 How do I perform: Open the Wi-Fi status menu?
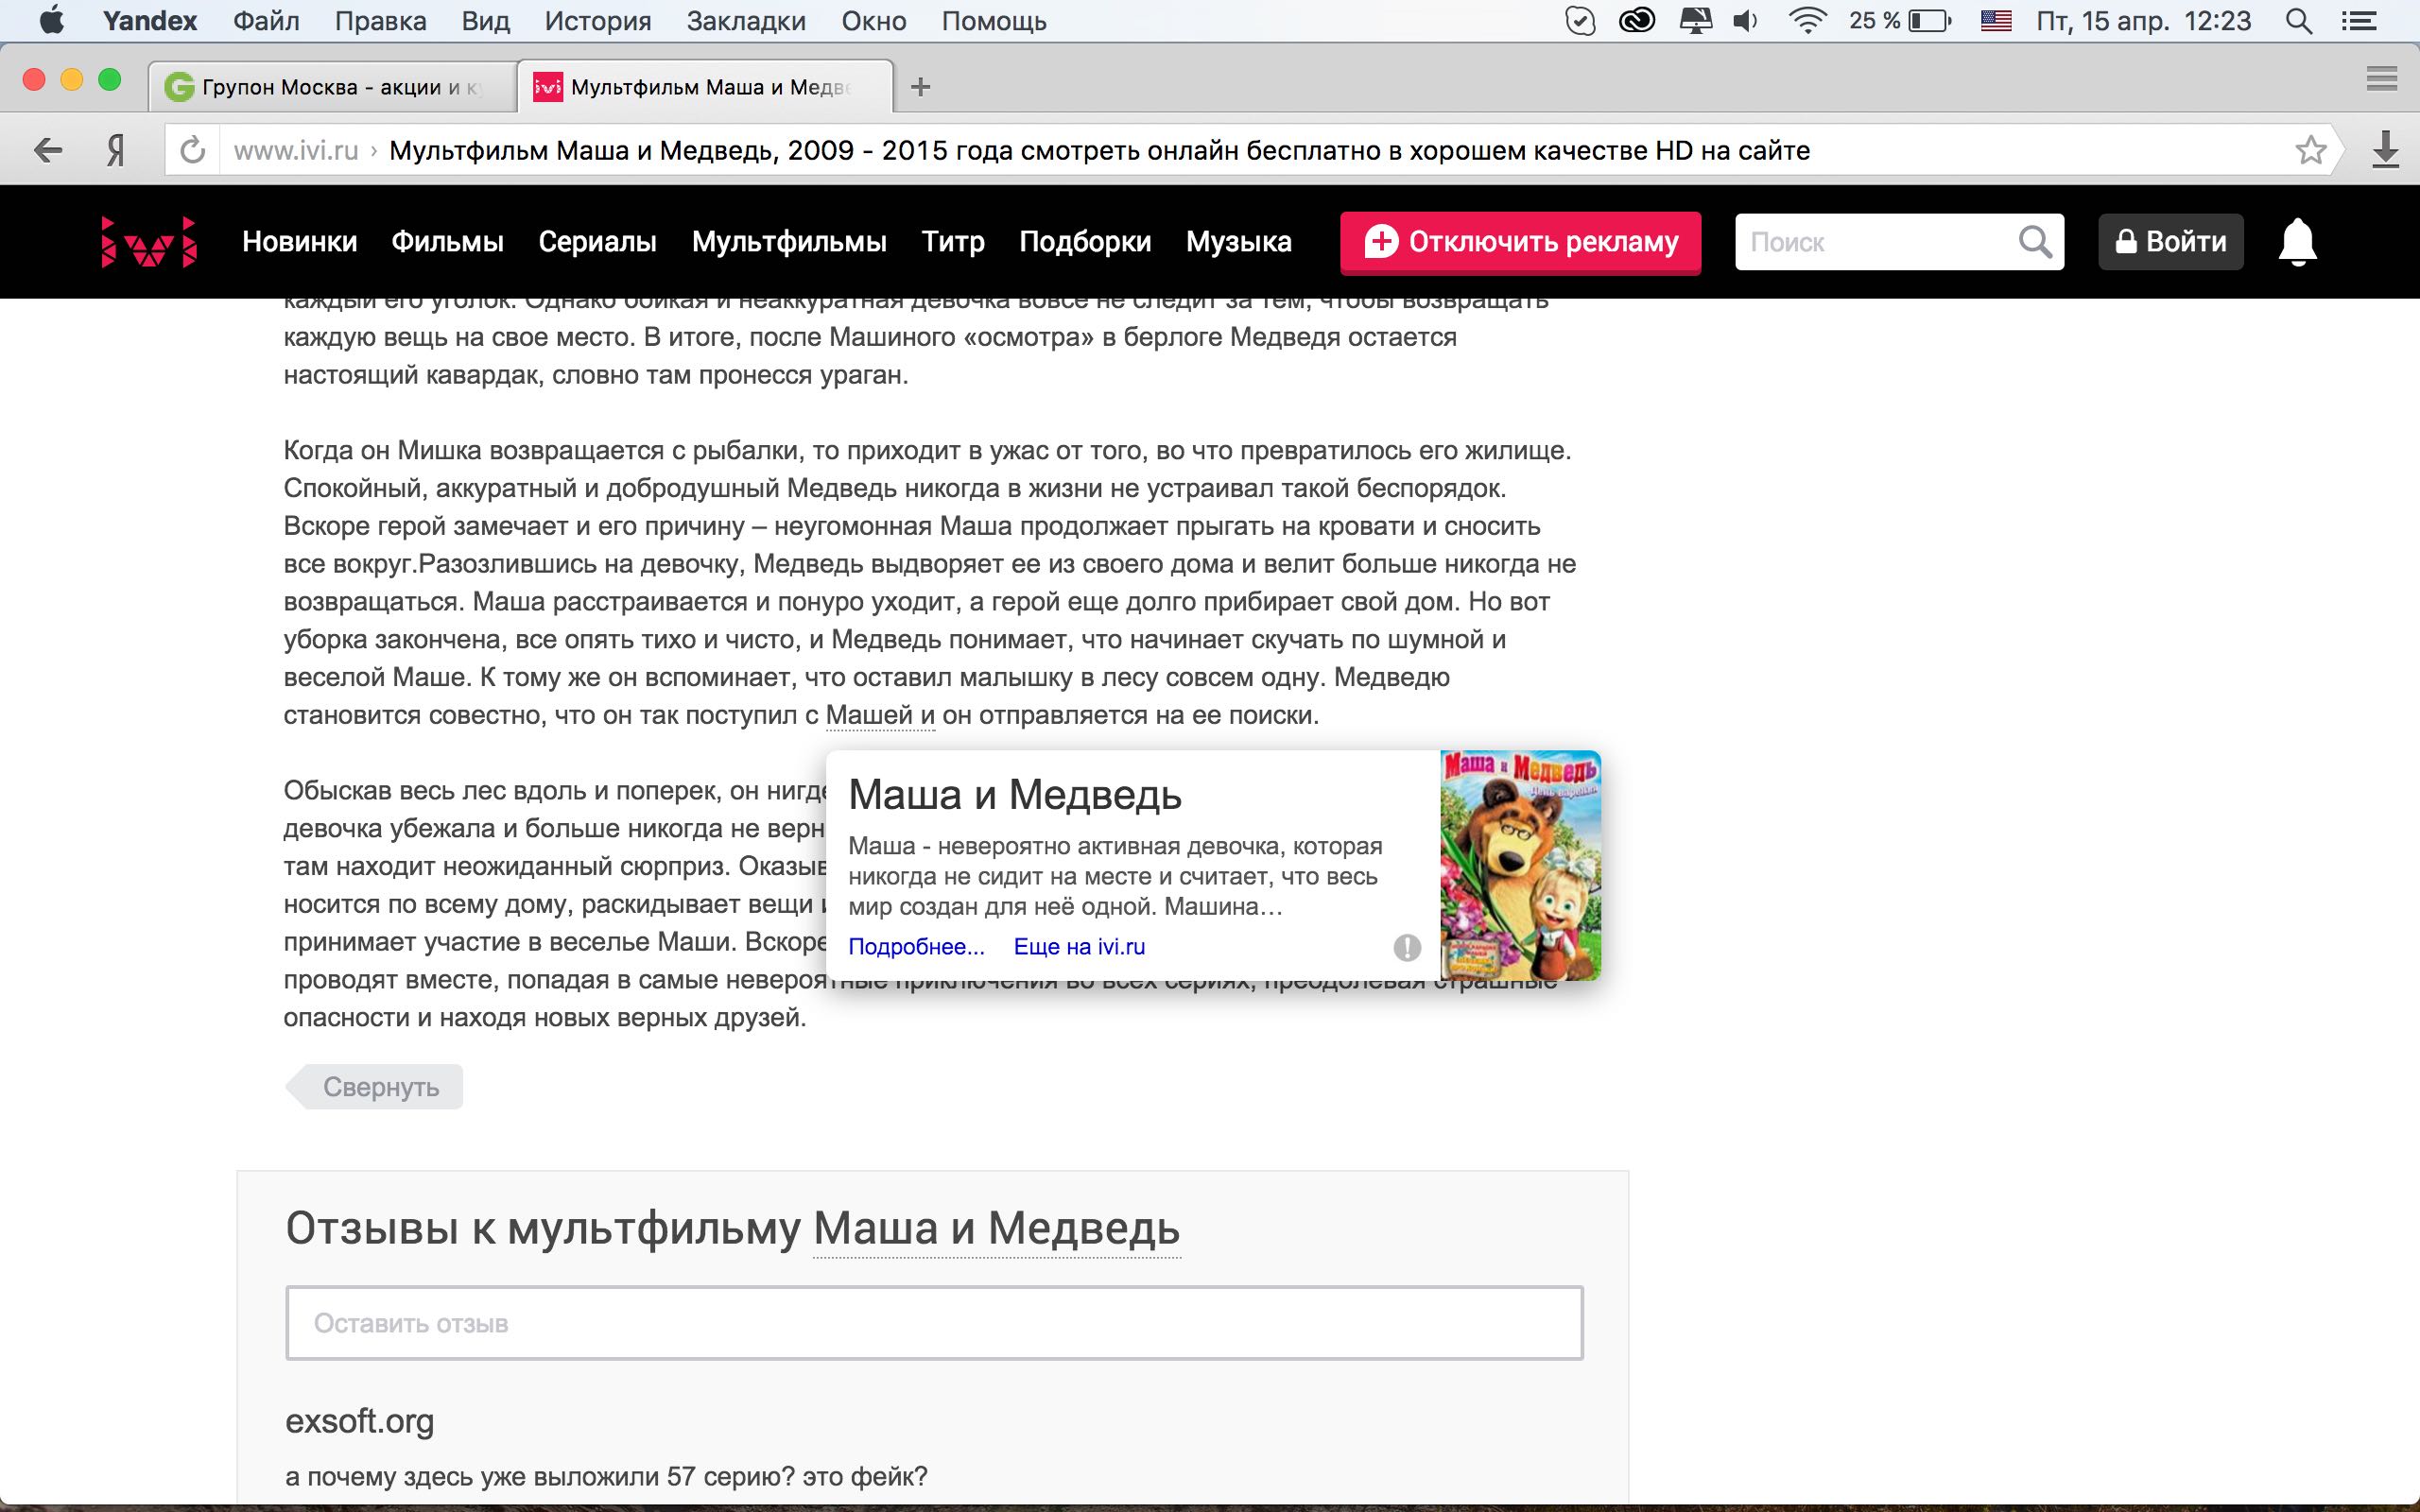click(1807, 21)
